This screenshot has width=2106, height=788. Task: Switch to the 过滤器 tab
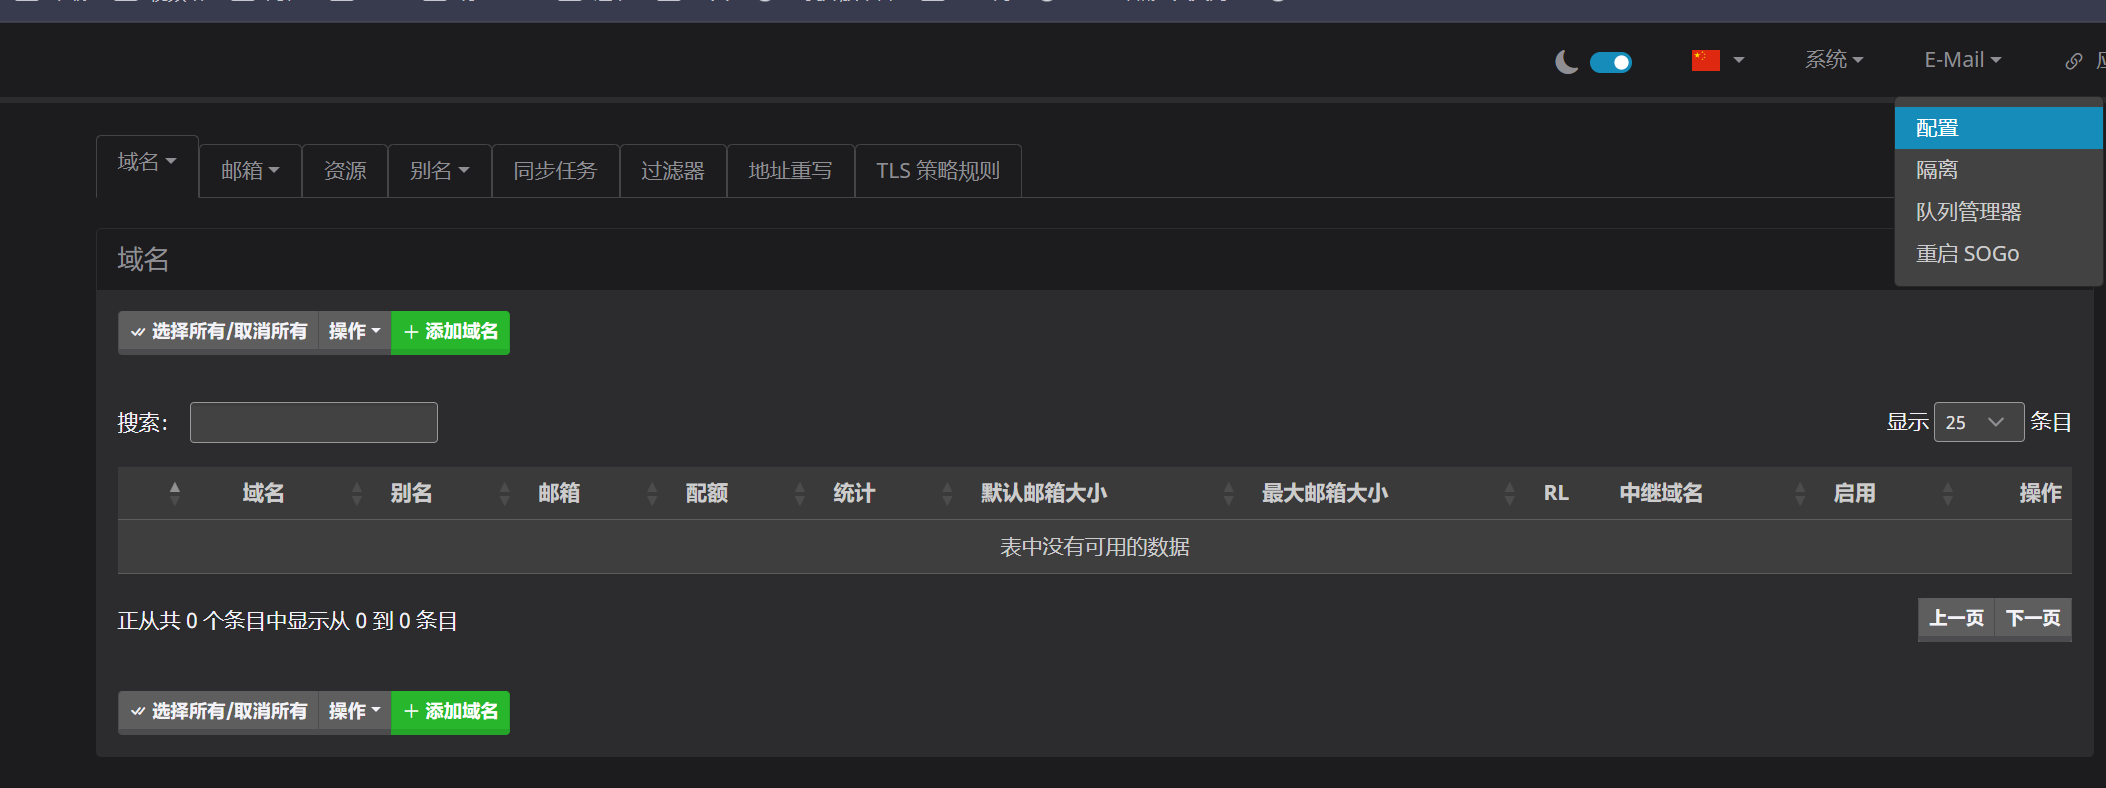point(672,171)
